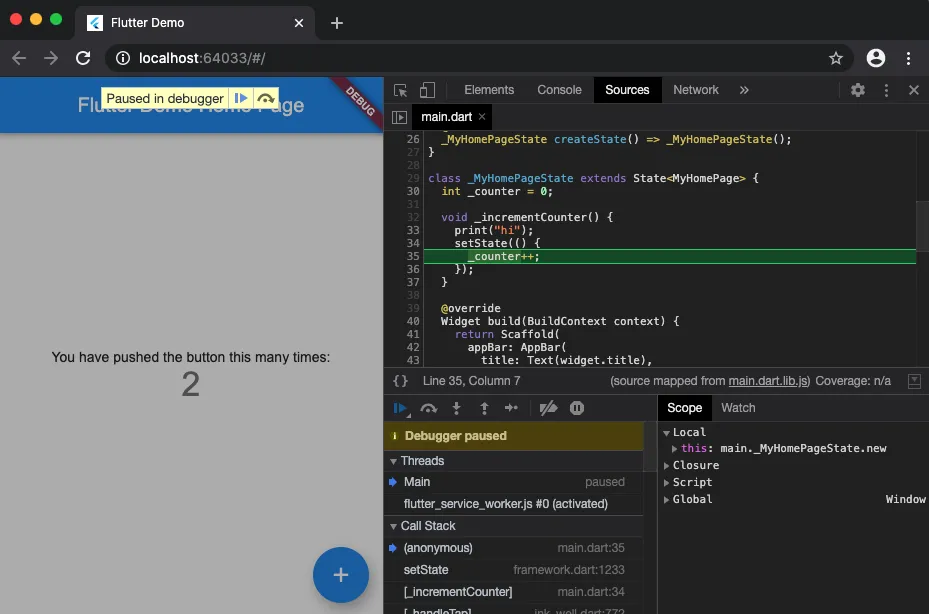Toggle pause on exceptions
This screenshot has height=614, width=929.
[x=575, y=408]
